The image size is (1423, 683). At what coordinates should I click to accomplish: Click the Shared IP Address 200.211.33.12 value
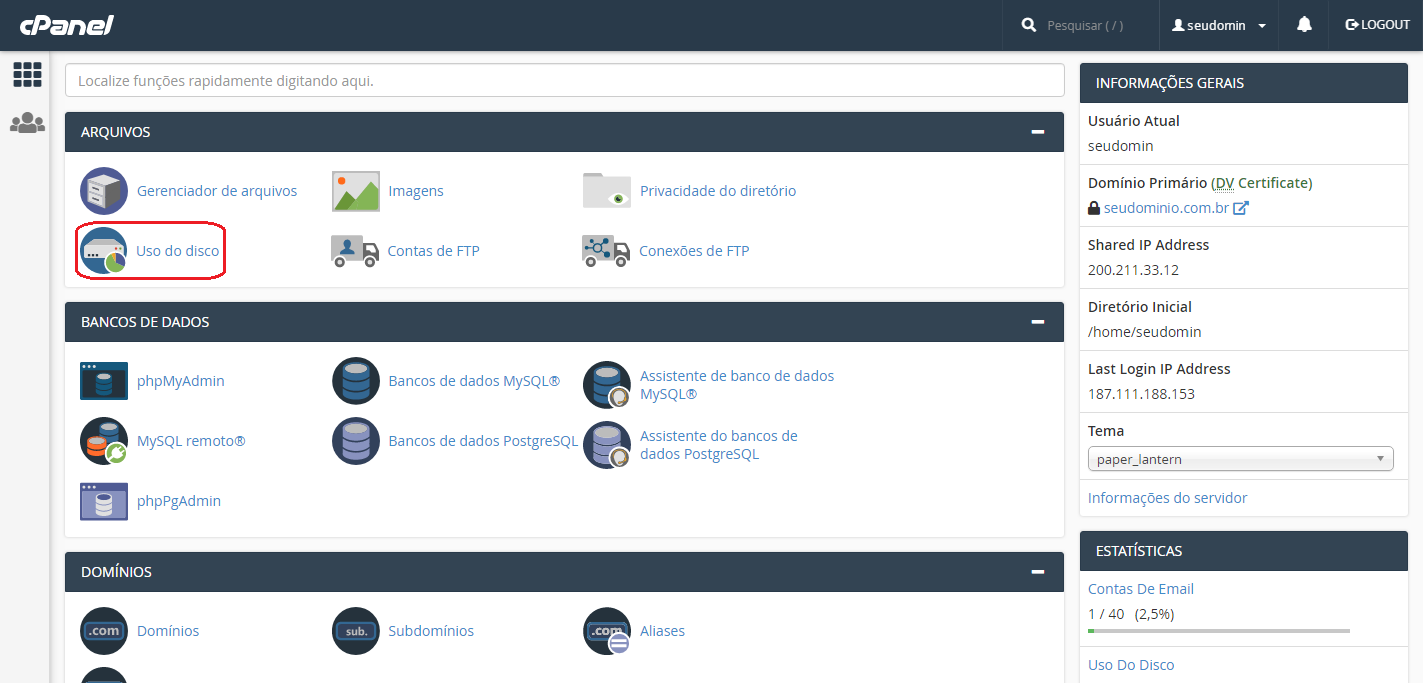1133,270
